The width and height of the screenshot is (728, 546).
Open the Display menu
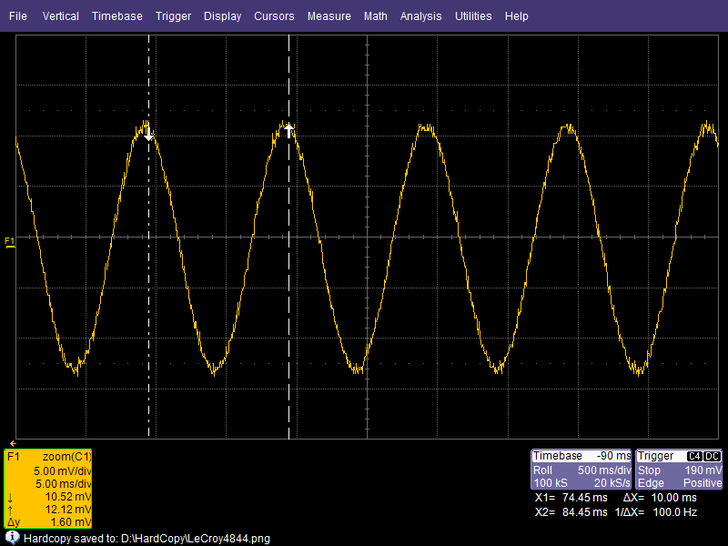coord(222,17)
